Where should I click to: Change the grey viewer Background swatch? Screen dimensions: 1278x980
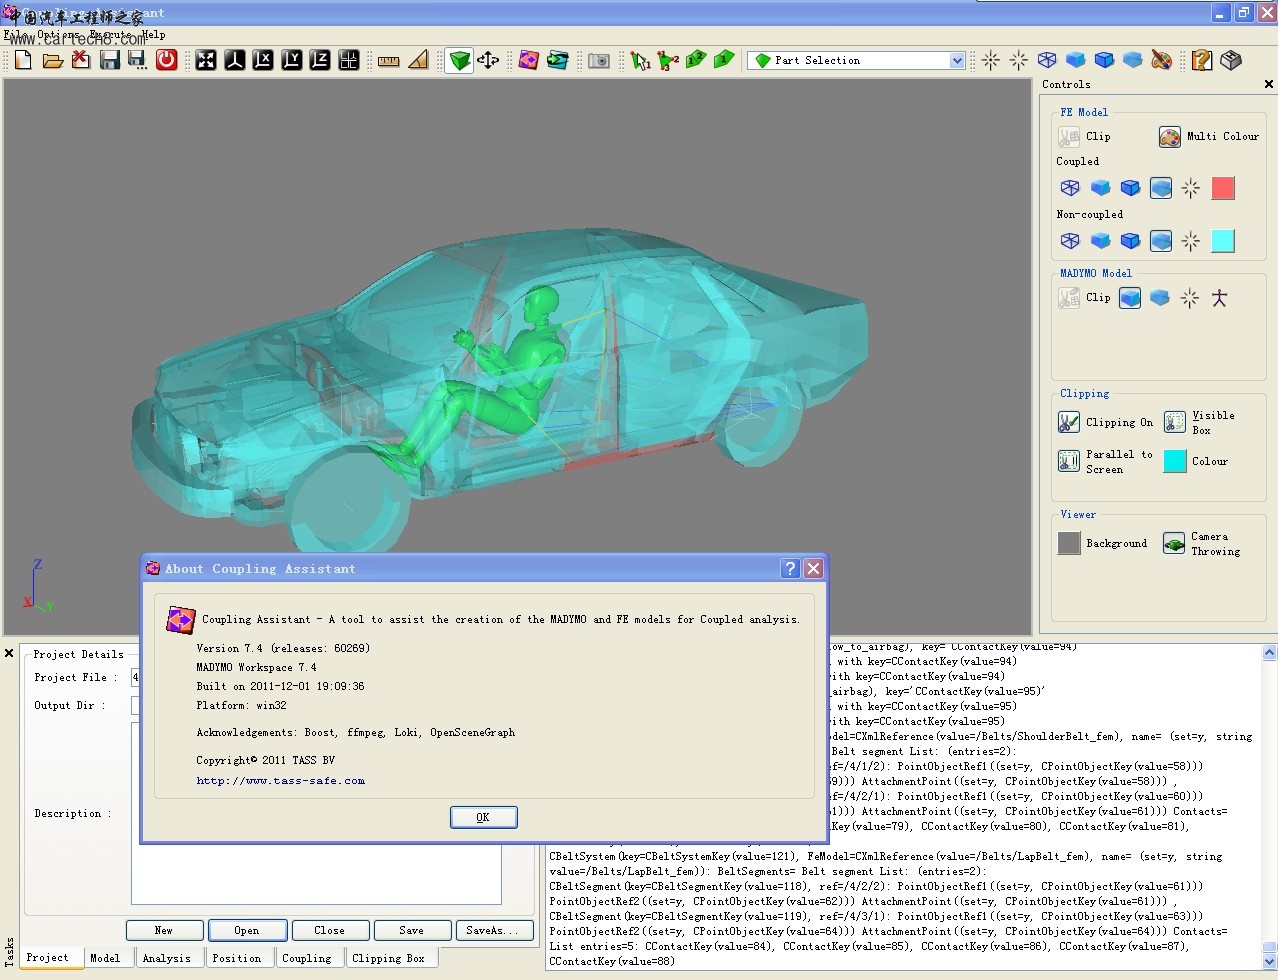[1070, 543]
